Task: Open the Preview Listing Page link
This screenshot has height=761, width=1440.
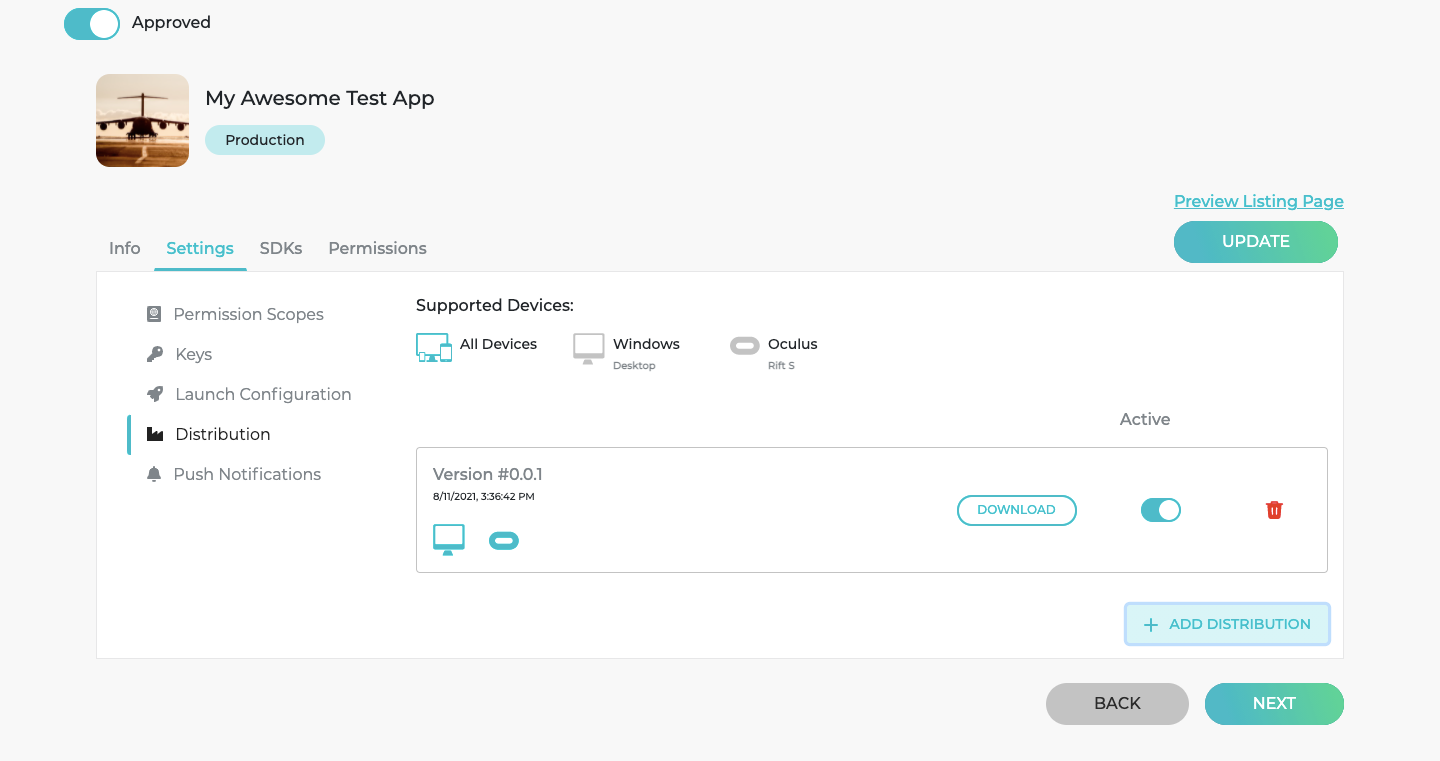Action: 1258,201
